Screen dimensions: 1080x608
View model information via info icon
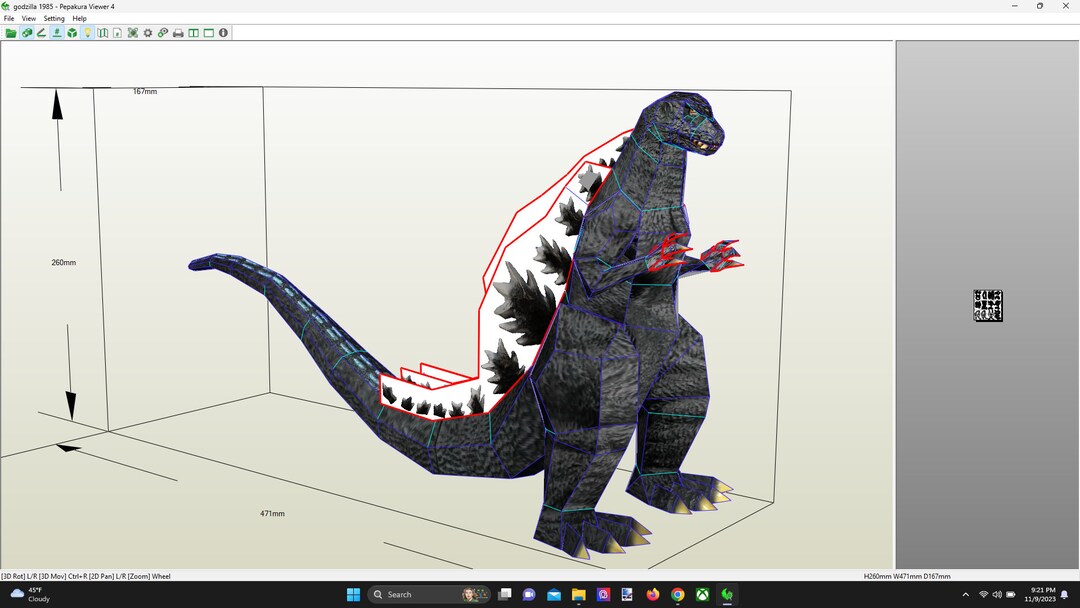[223, 32]
